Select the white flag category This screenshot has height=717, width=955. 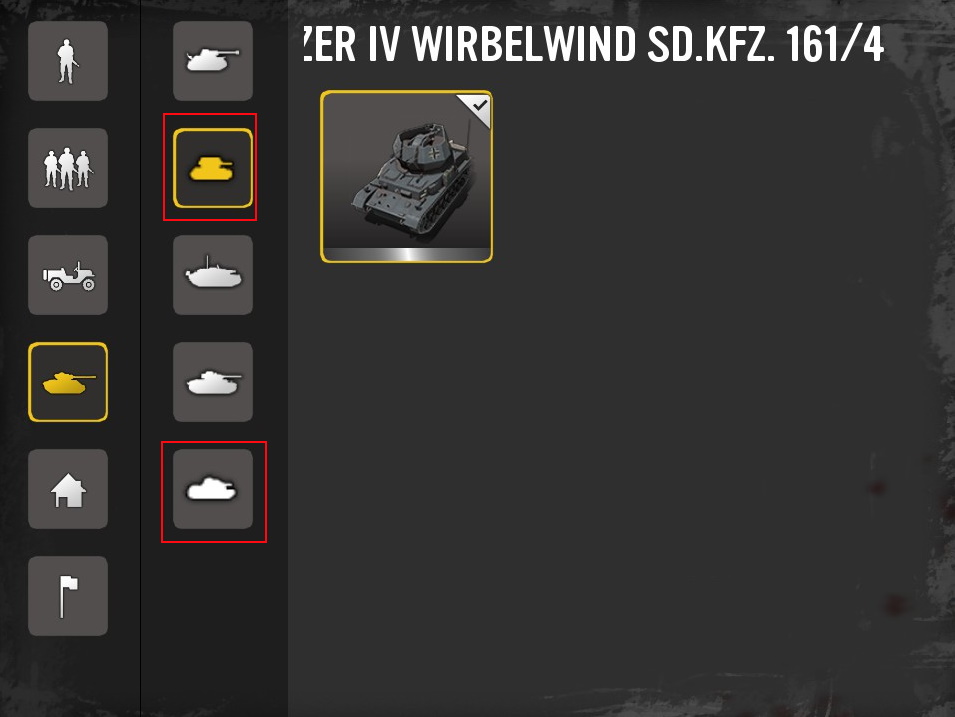[x=68, y=596]
